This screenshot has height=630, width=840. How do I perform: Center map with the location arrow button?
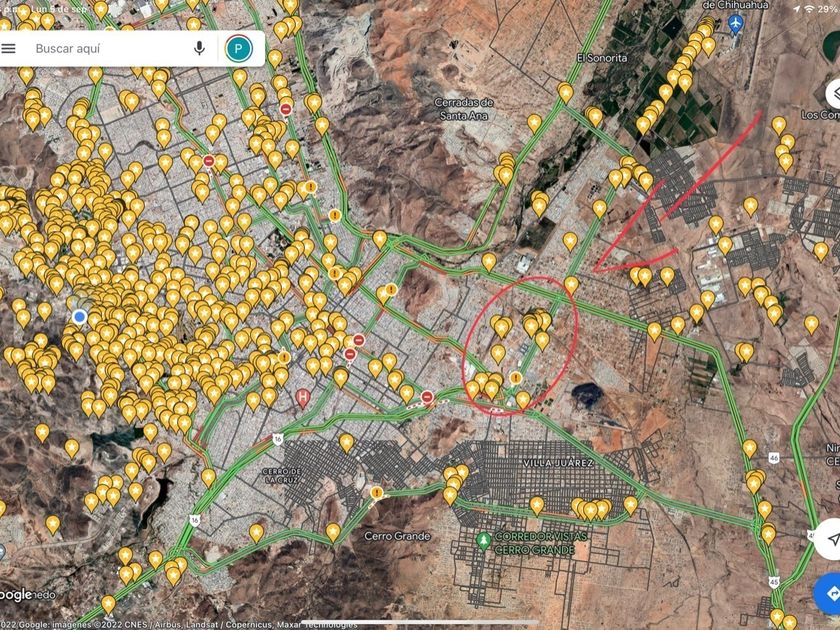click(828, 539)
